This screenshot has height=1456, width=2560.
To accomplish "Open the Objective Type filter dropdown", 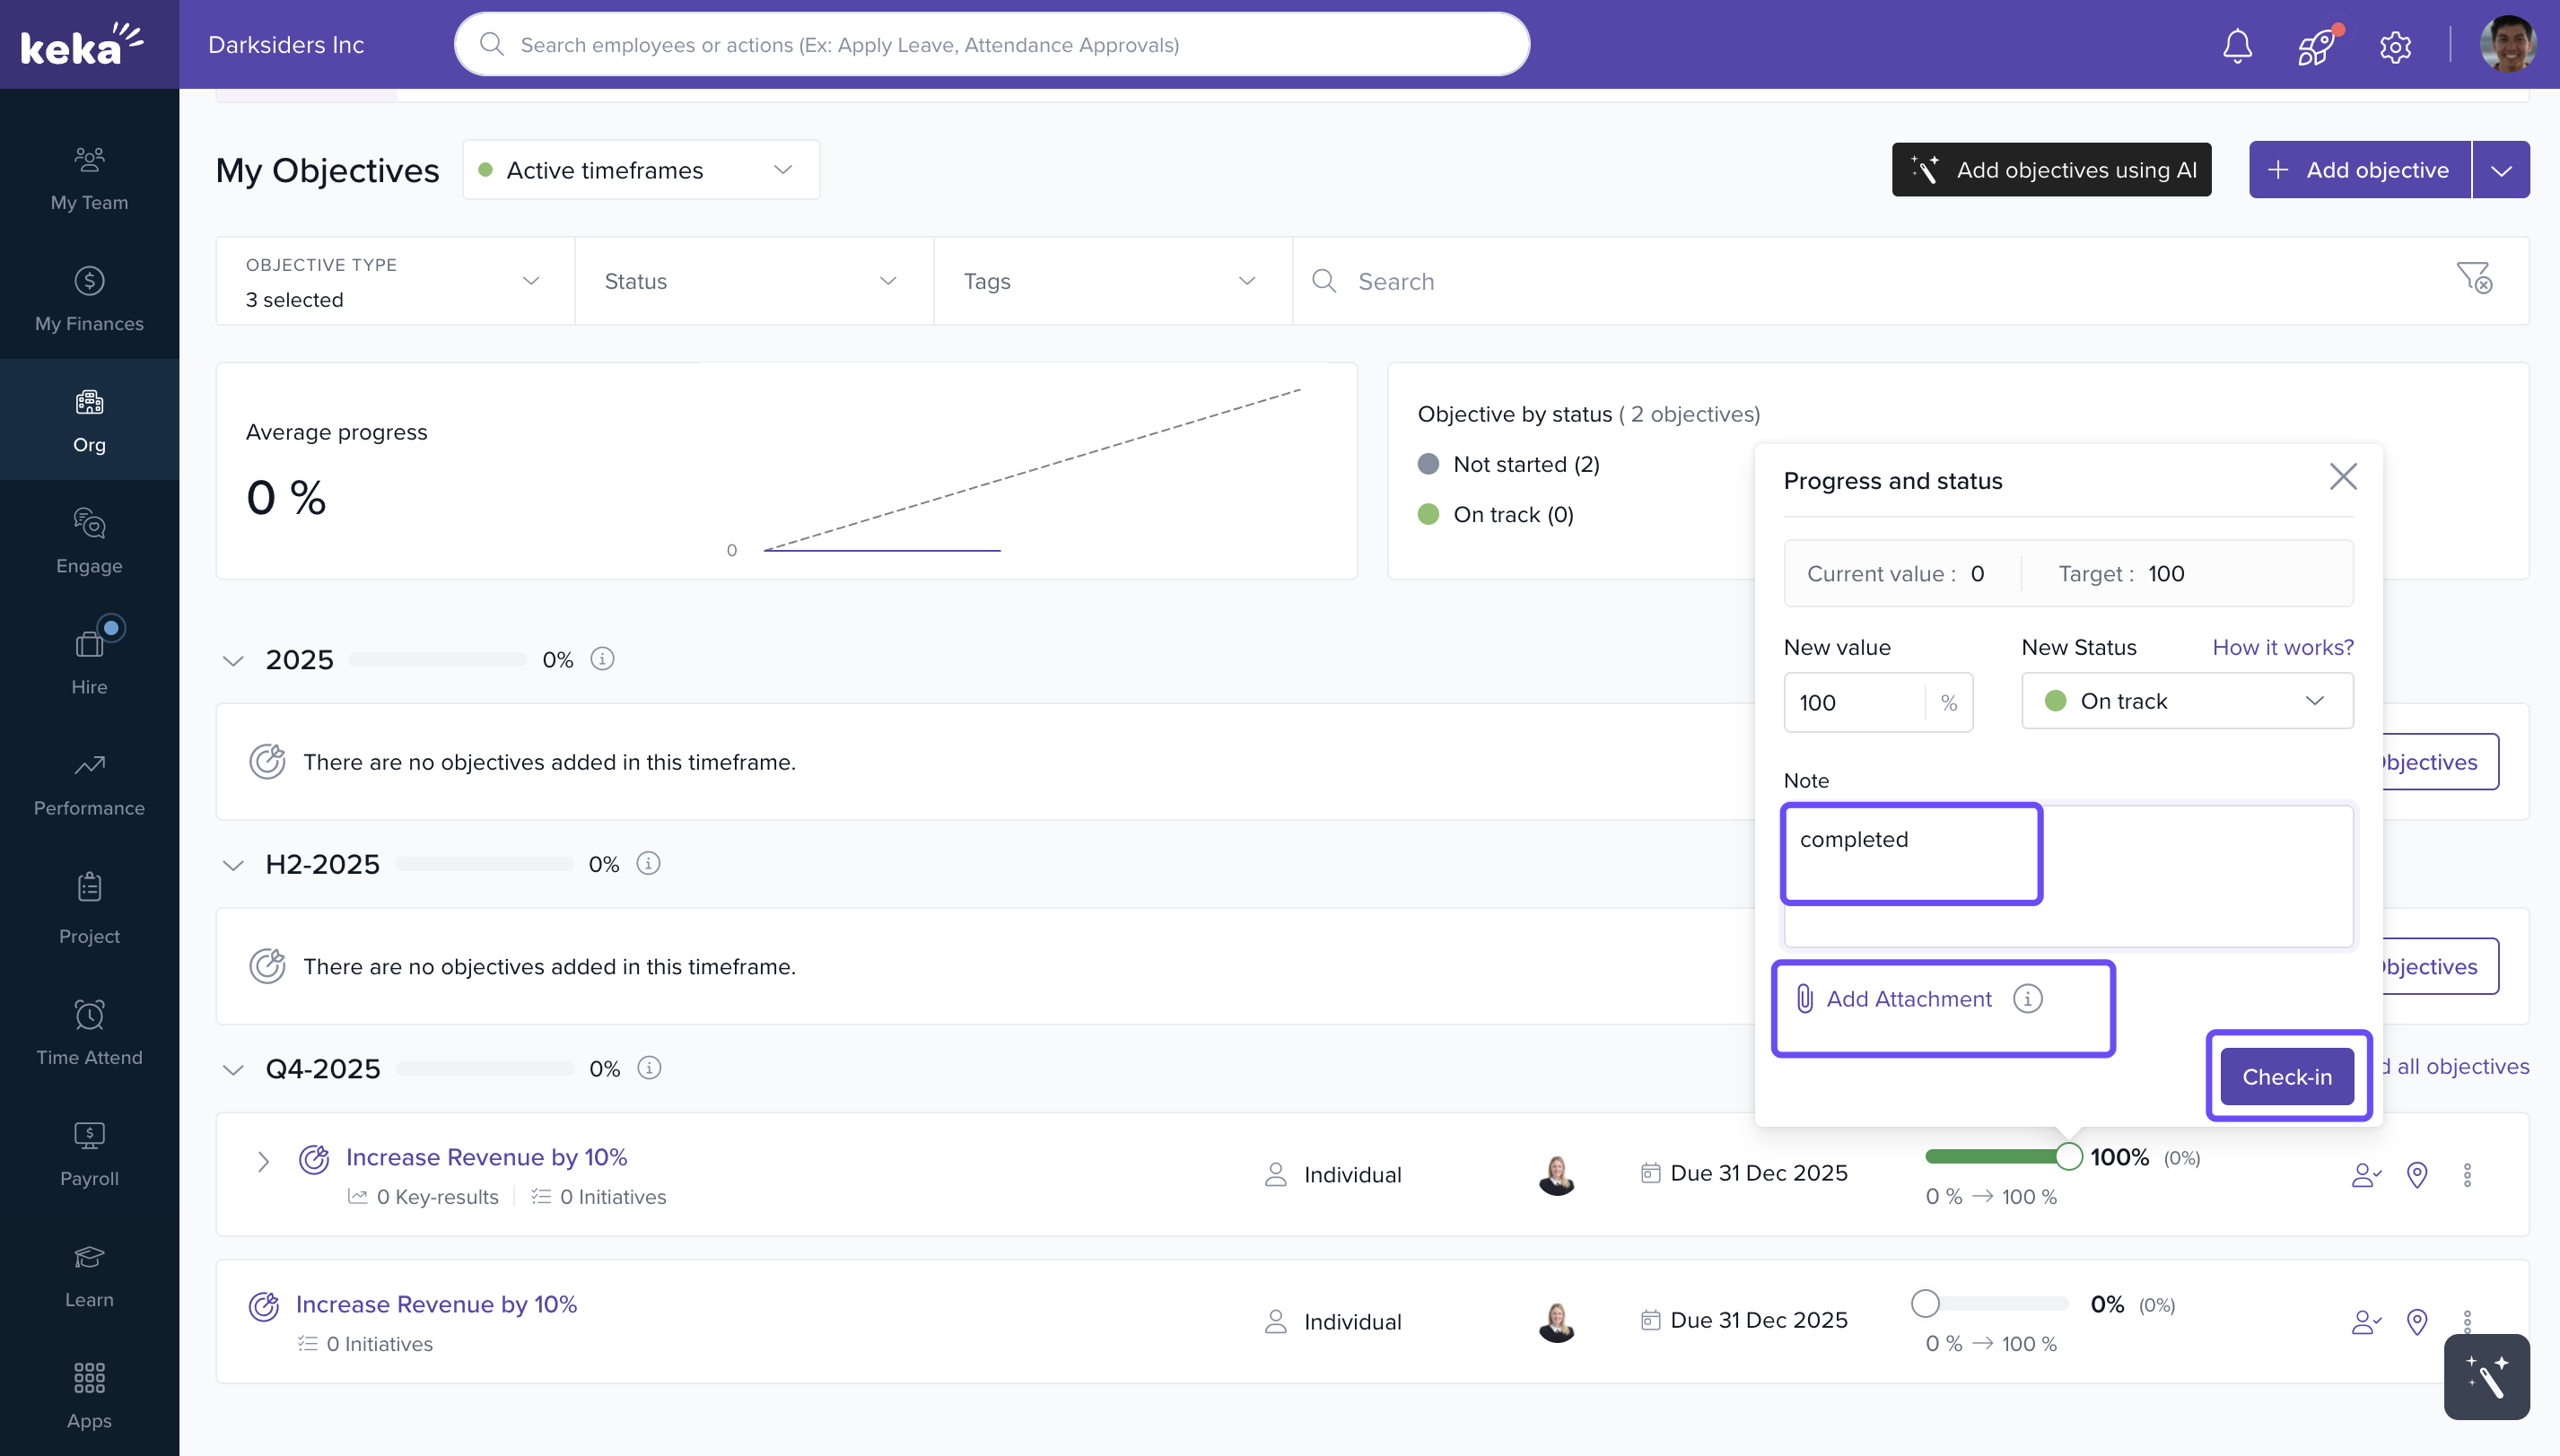I will [395, 281].
